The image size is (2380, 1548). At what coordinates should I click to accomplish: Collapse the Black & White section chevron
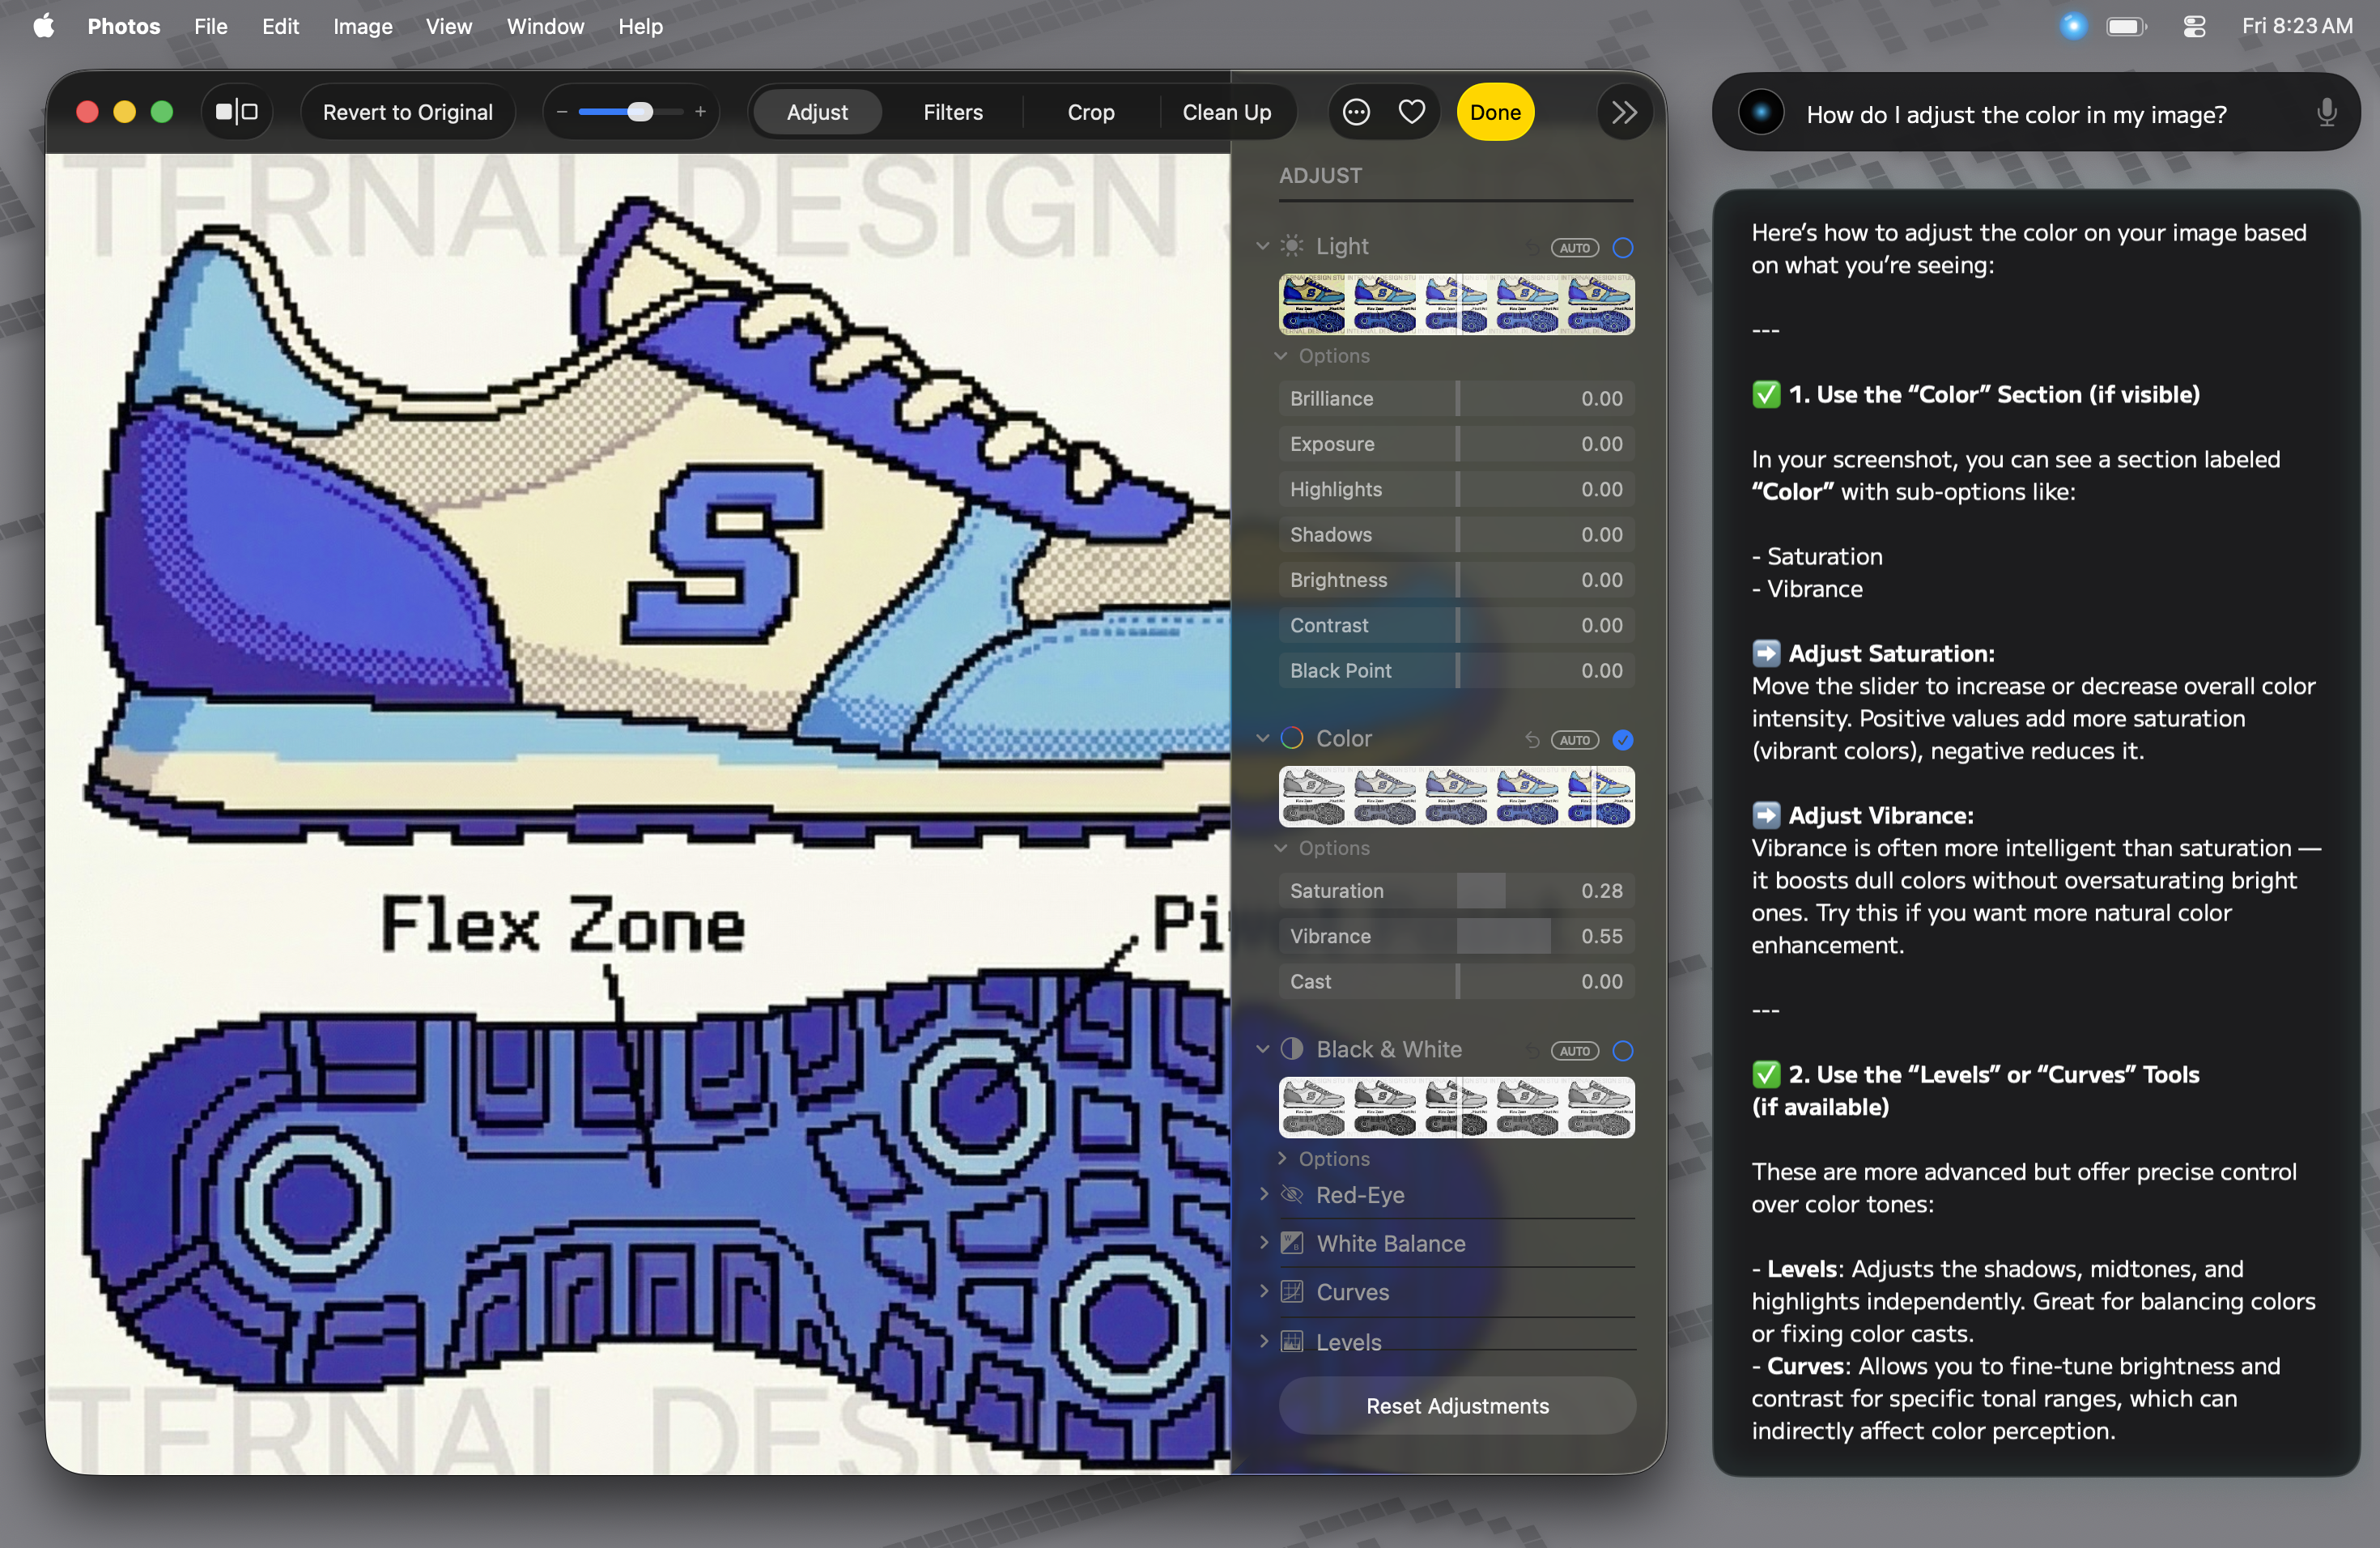[x=1263, y=1049]
